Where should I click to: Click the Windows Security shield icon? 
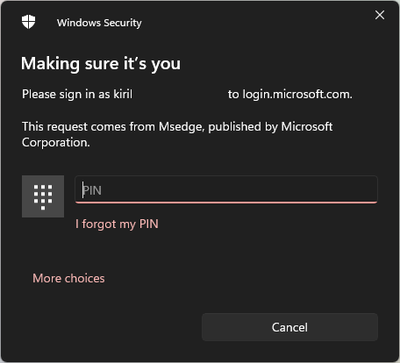click(29, 22)
